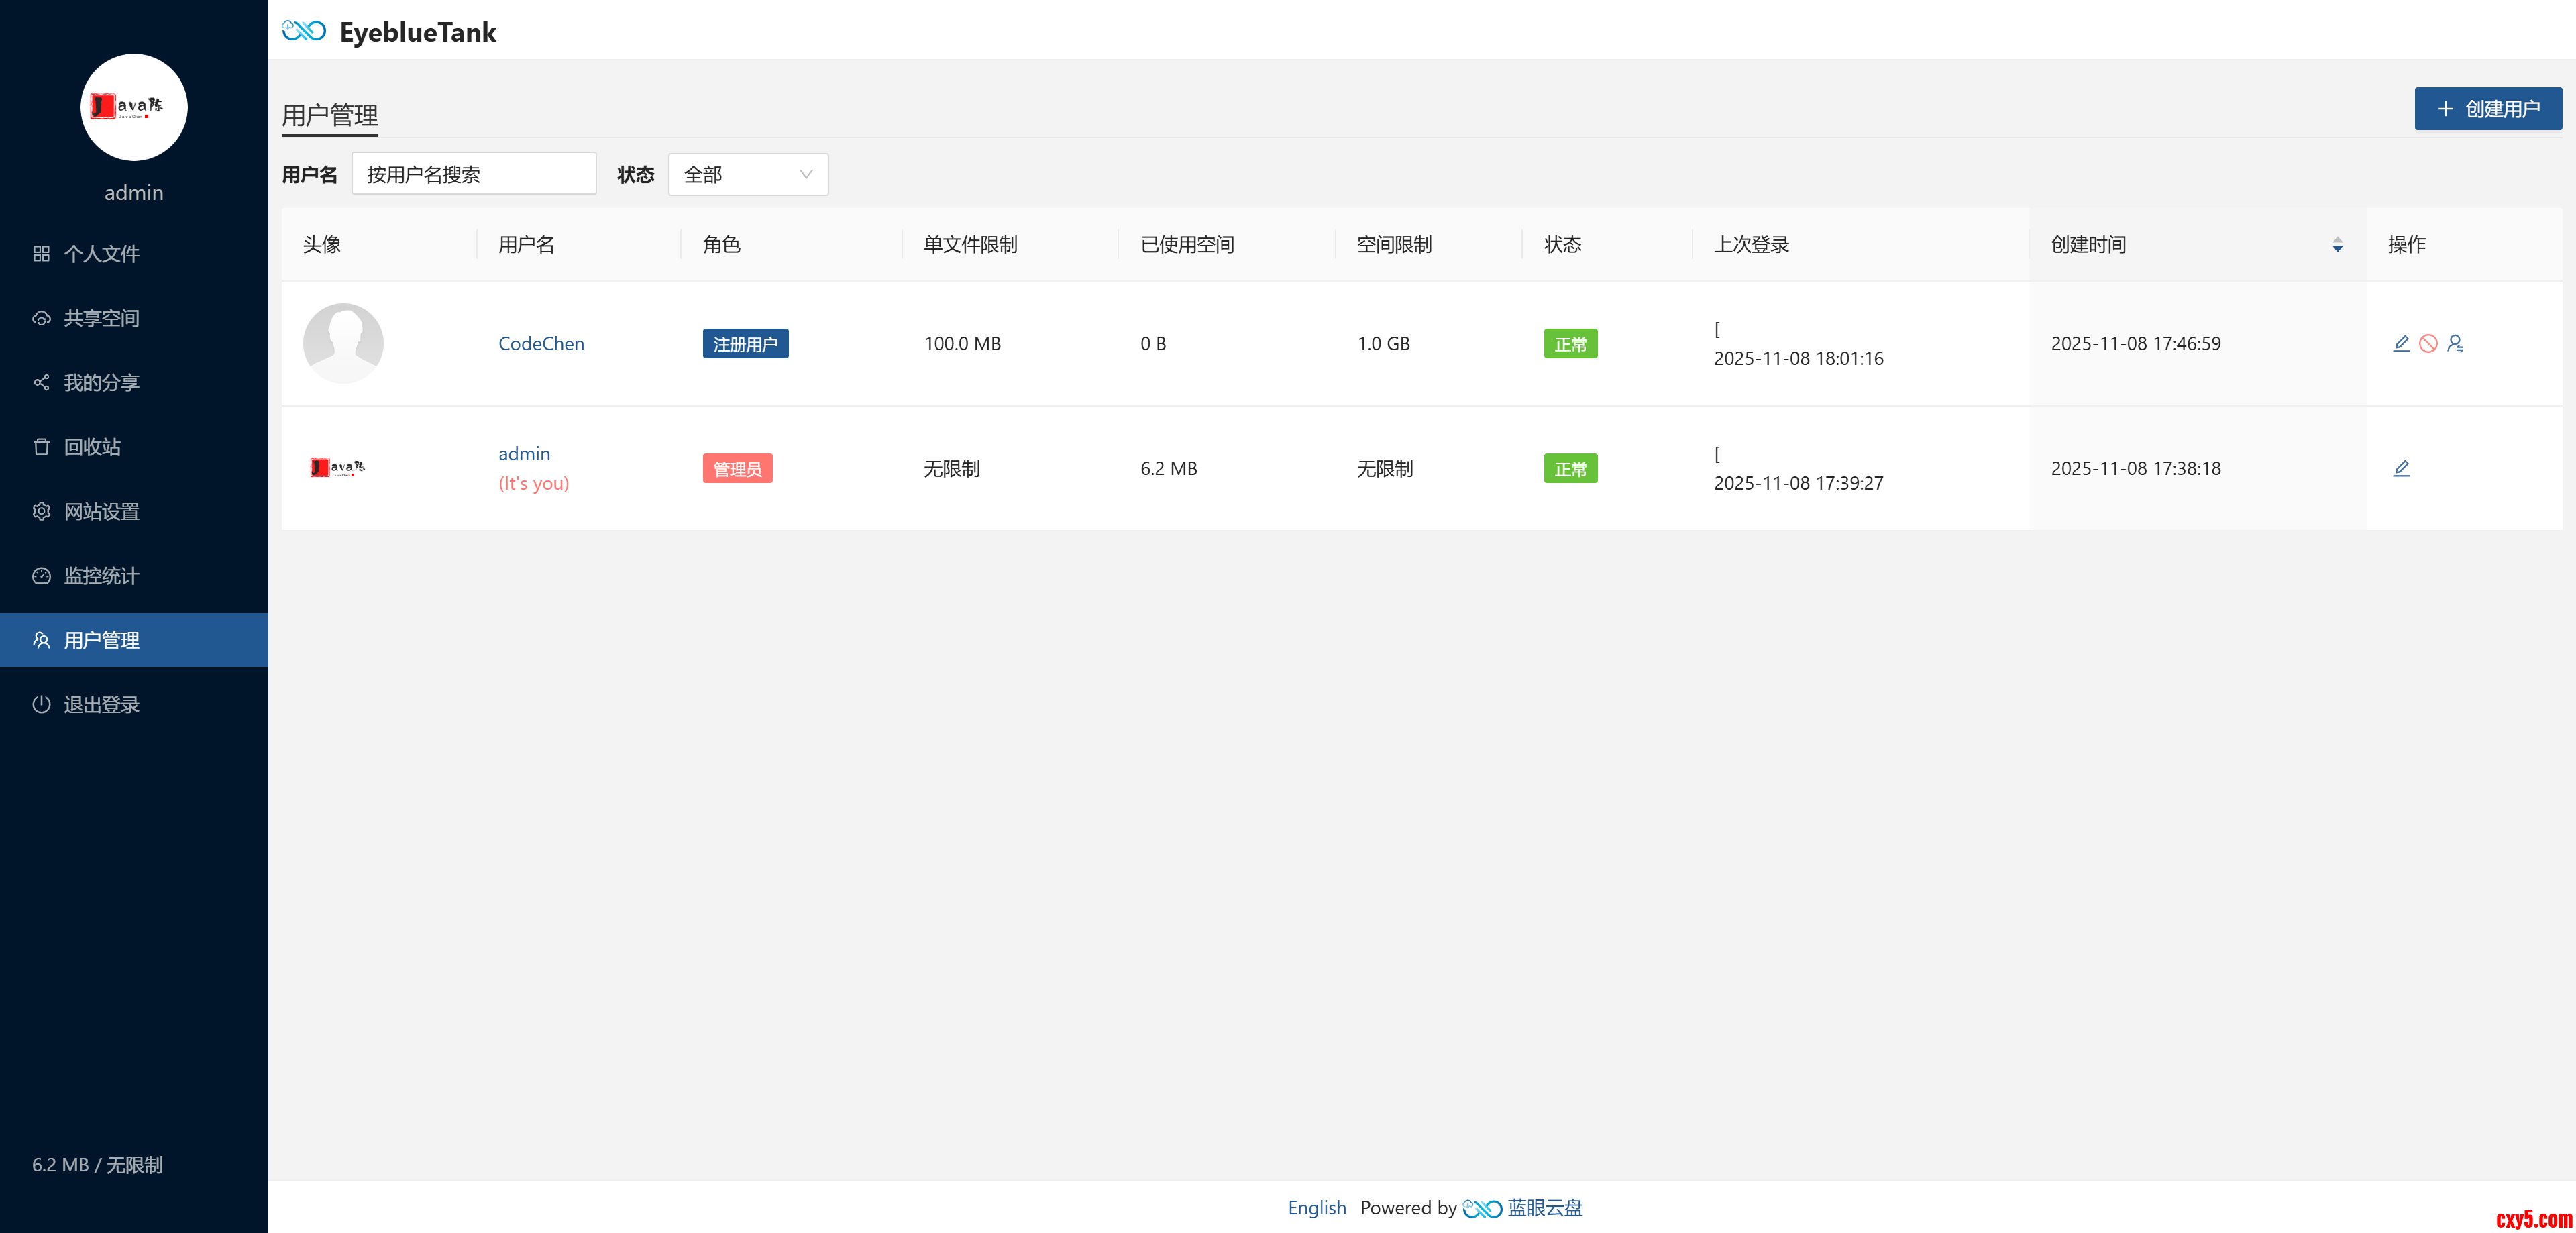The height and width of the screenshot is (1233, 2576).
Task: Click 退出登录 to log out
Action: coord(101,704)
